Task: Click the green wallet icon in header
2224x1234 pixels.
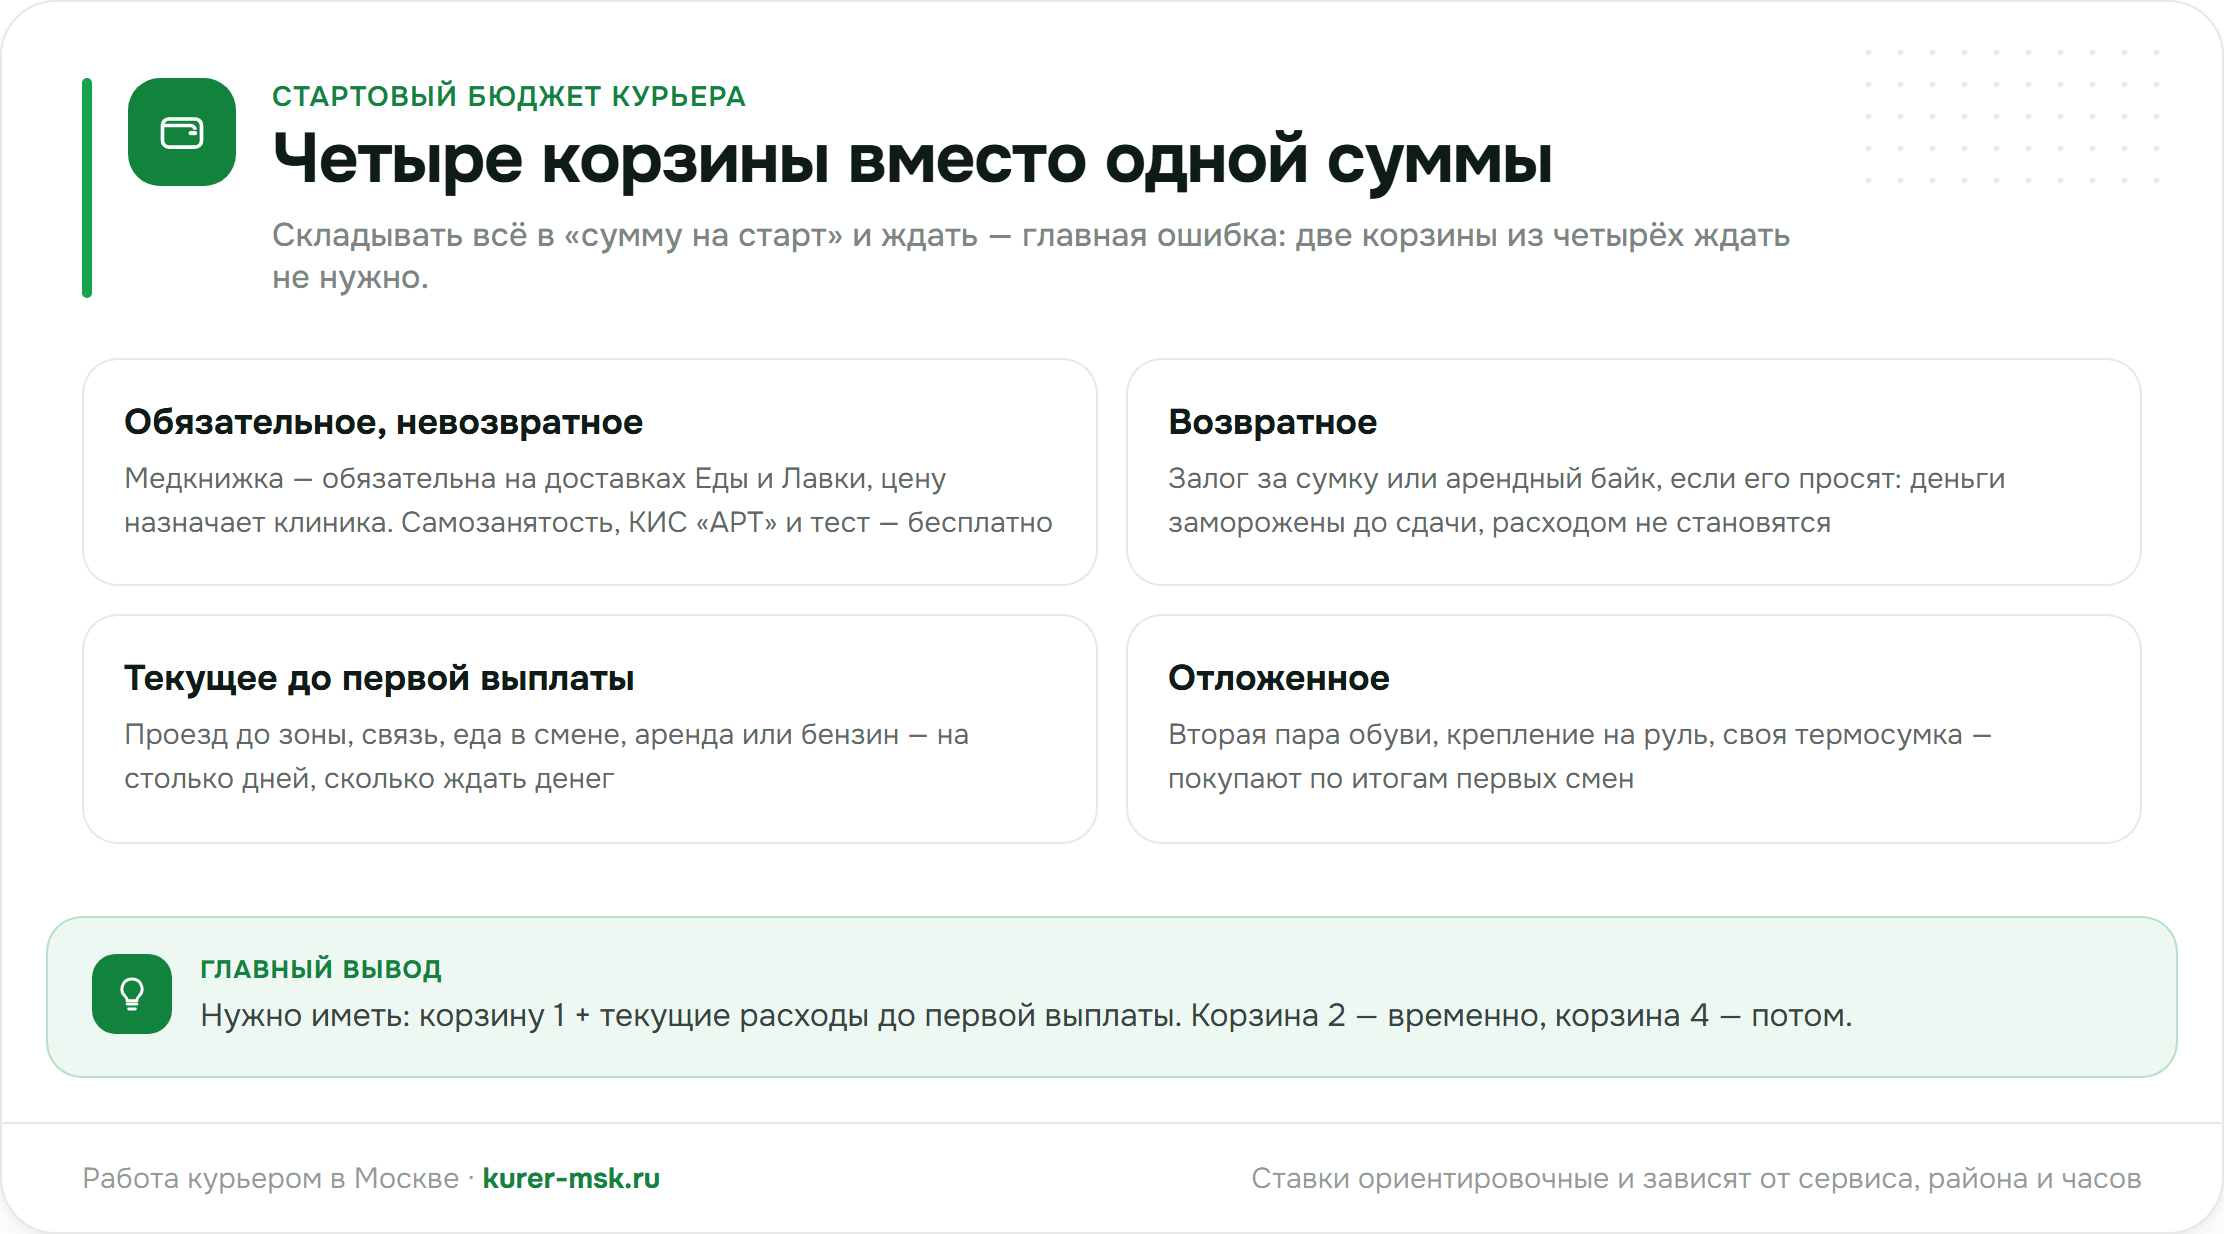Action: pos(182,132)
